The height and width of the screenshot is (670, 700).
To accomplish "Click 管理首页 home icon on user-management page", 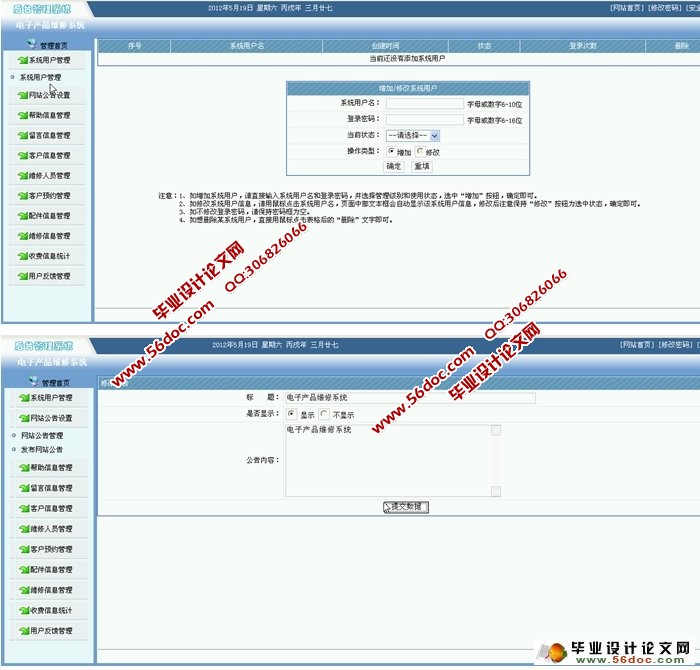I will [x=32, y=44].
